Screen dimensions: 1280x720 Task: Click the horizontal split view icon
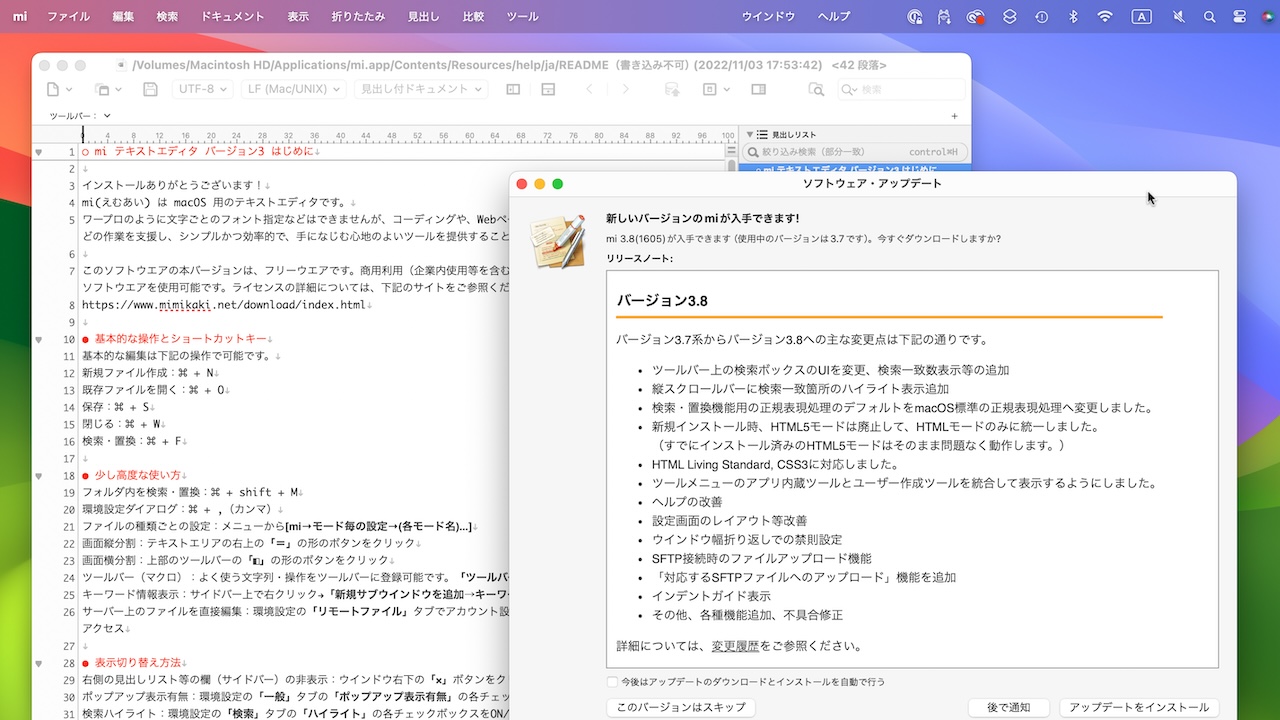[513, 89]
